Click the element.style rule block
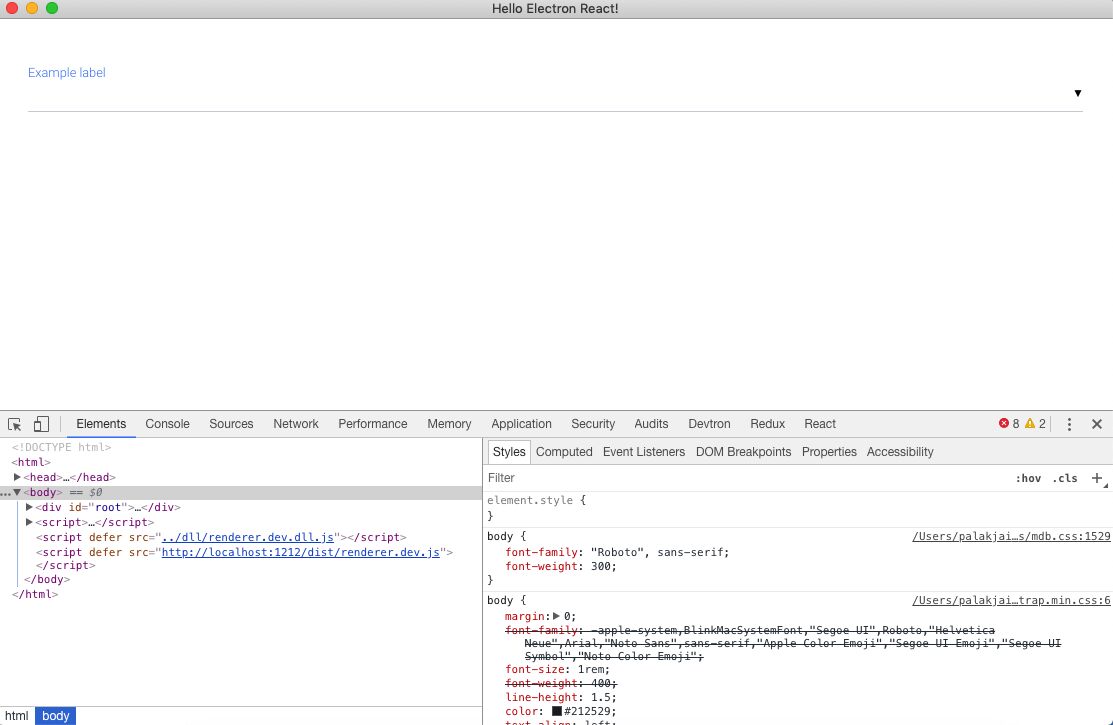The height and width of the screenshot is (725, 1113). [798, 508]
